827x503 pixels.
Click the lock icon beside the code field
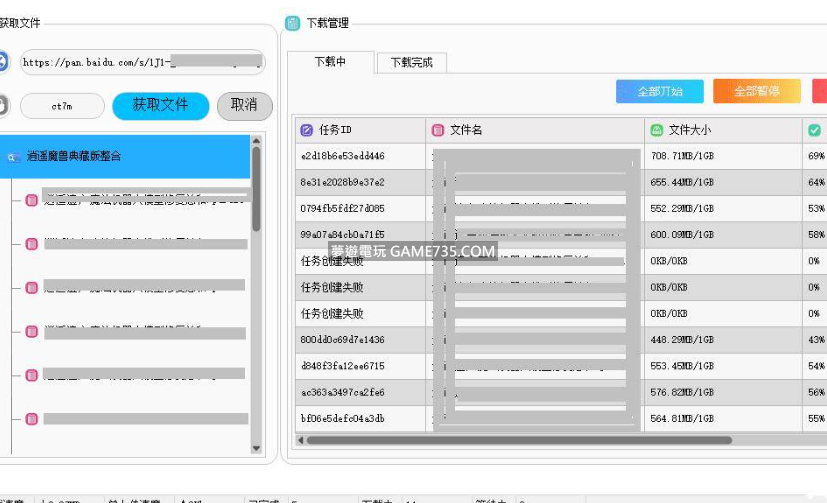[3, 105]
